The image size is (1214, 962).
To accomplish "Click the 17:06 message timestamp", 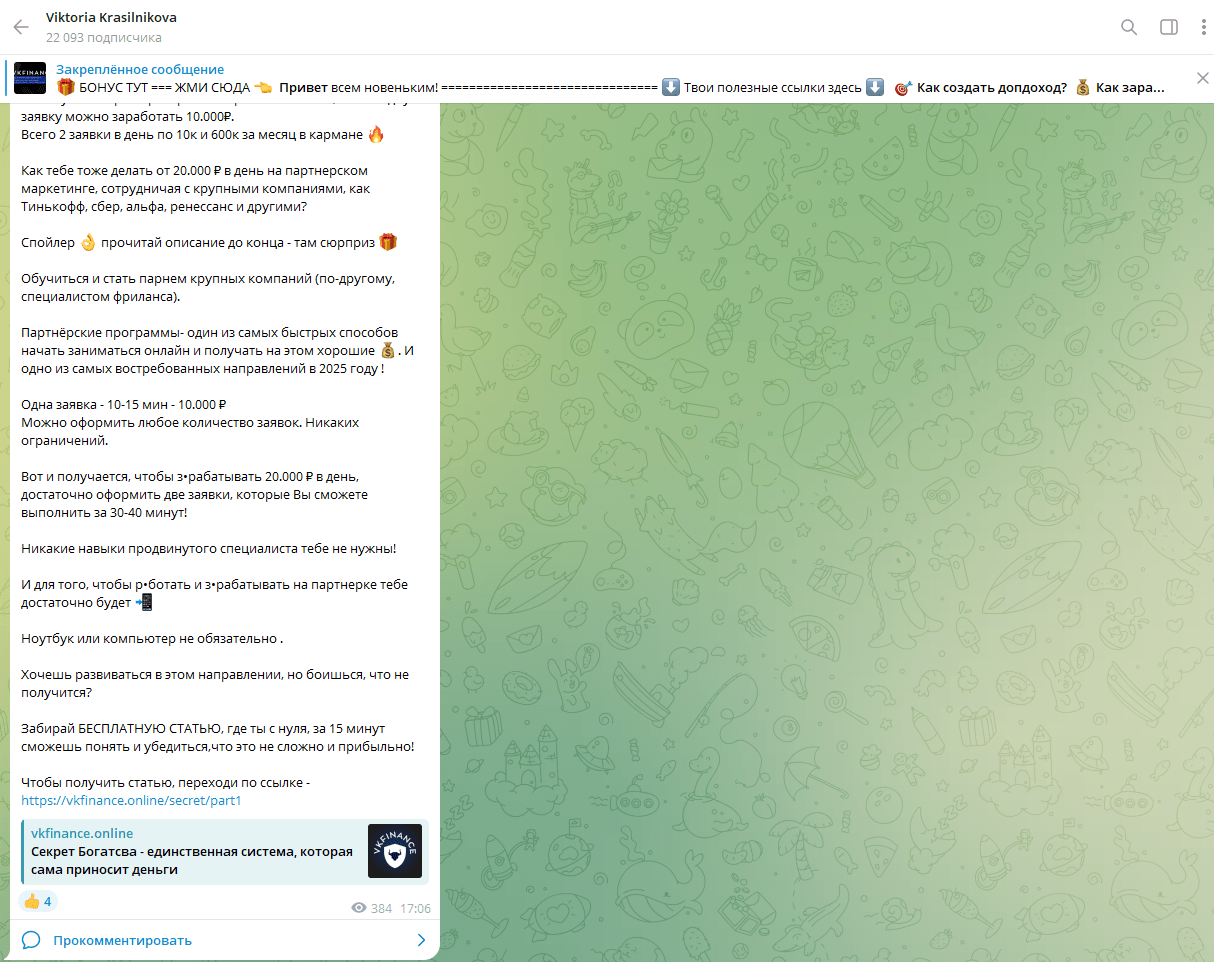I will pos(415,908).
